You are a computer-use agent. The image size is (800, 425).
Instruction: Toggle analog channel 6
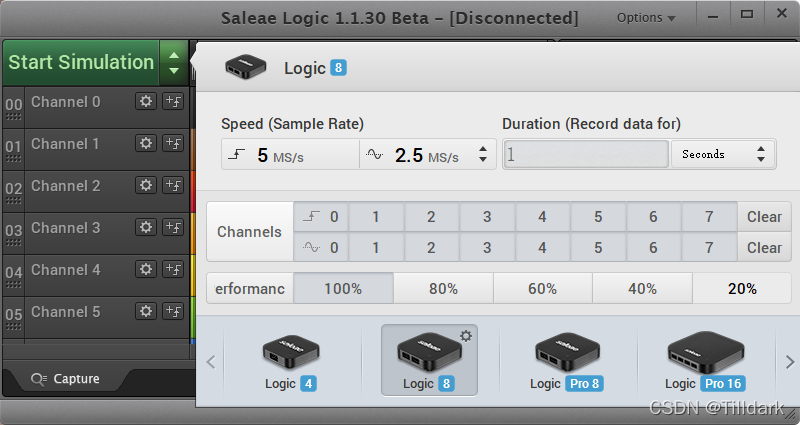[654, 247]
